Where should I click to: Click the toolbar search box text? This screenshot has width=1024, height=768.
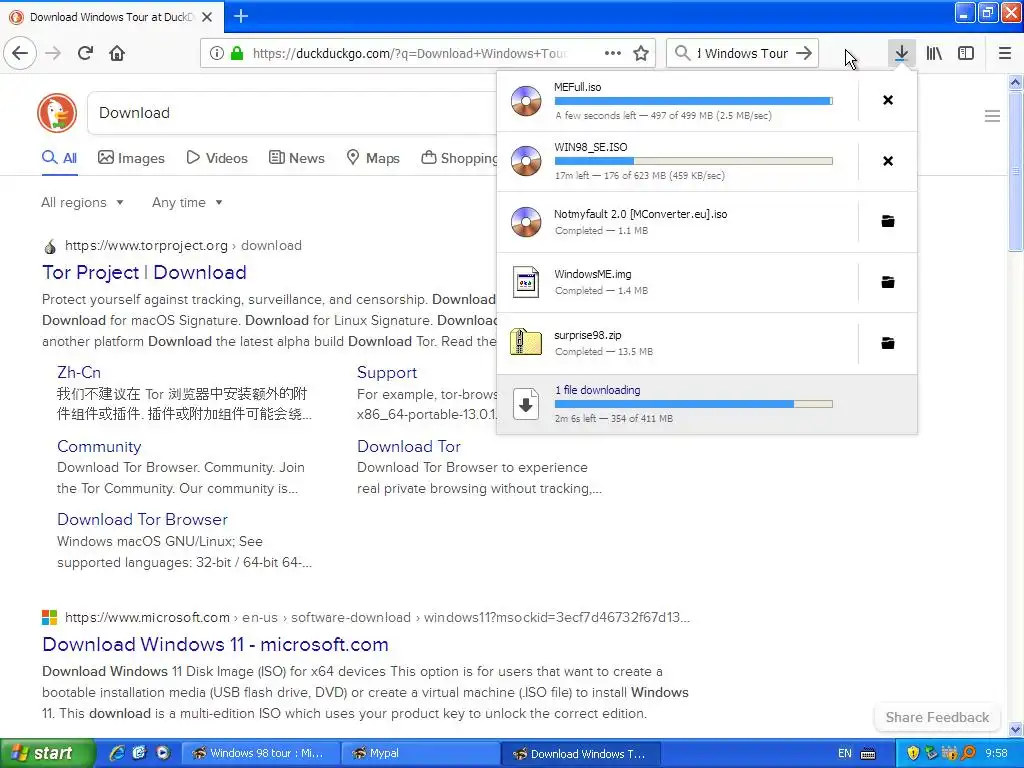tap(742, 54)
